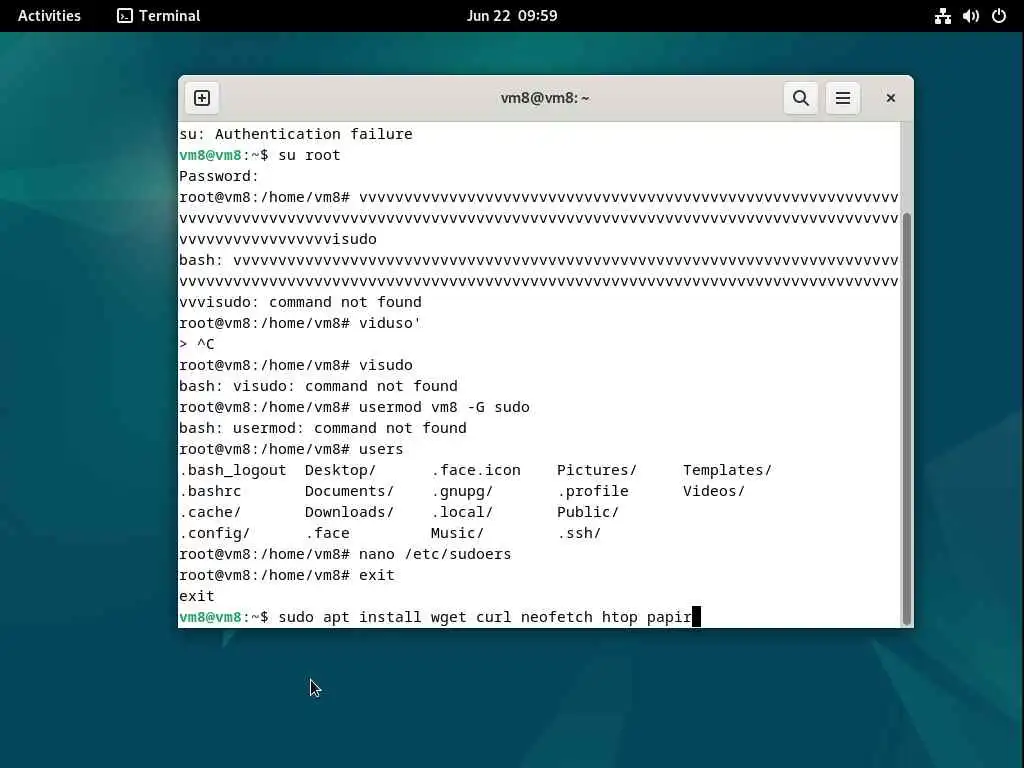Open a new terminal tab
The image size is (1024, 768).
coord(202,98)
